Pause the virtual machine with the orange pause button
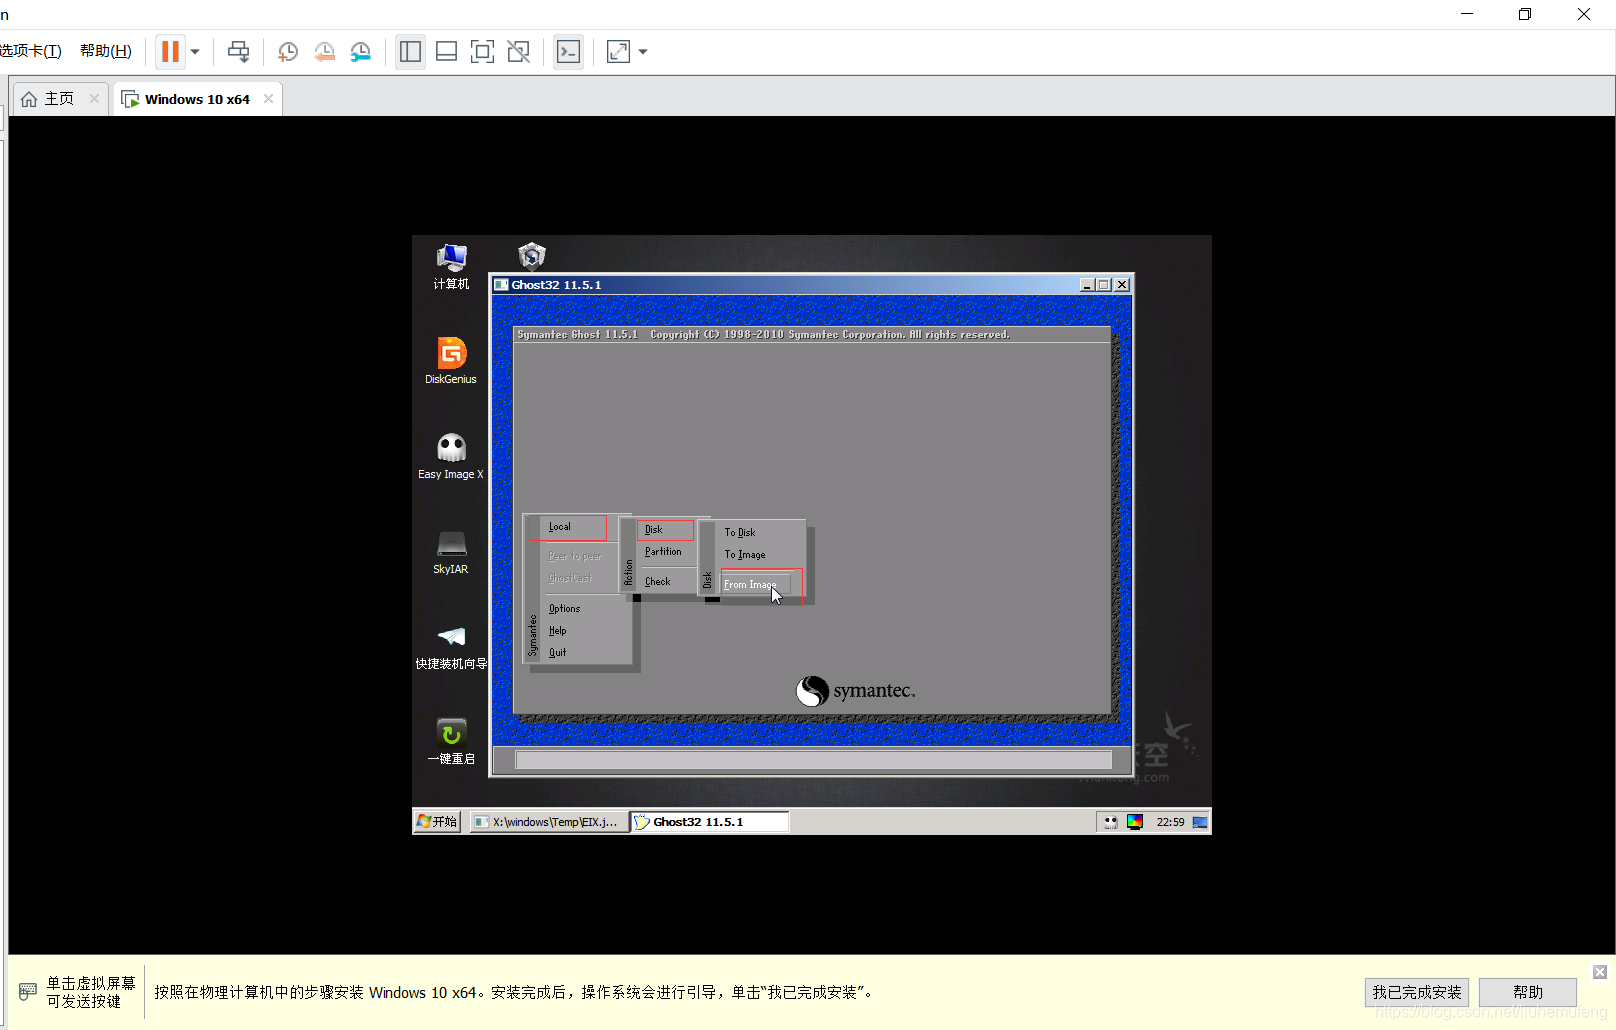 [171, 51]
